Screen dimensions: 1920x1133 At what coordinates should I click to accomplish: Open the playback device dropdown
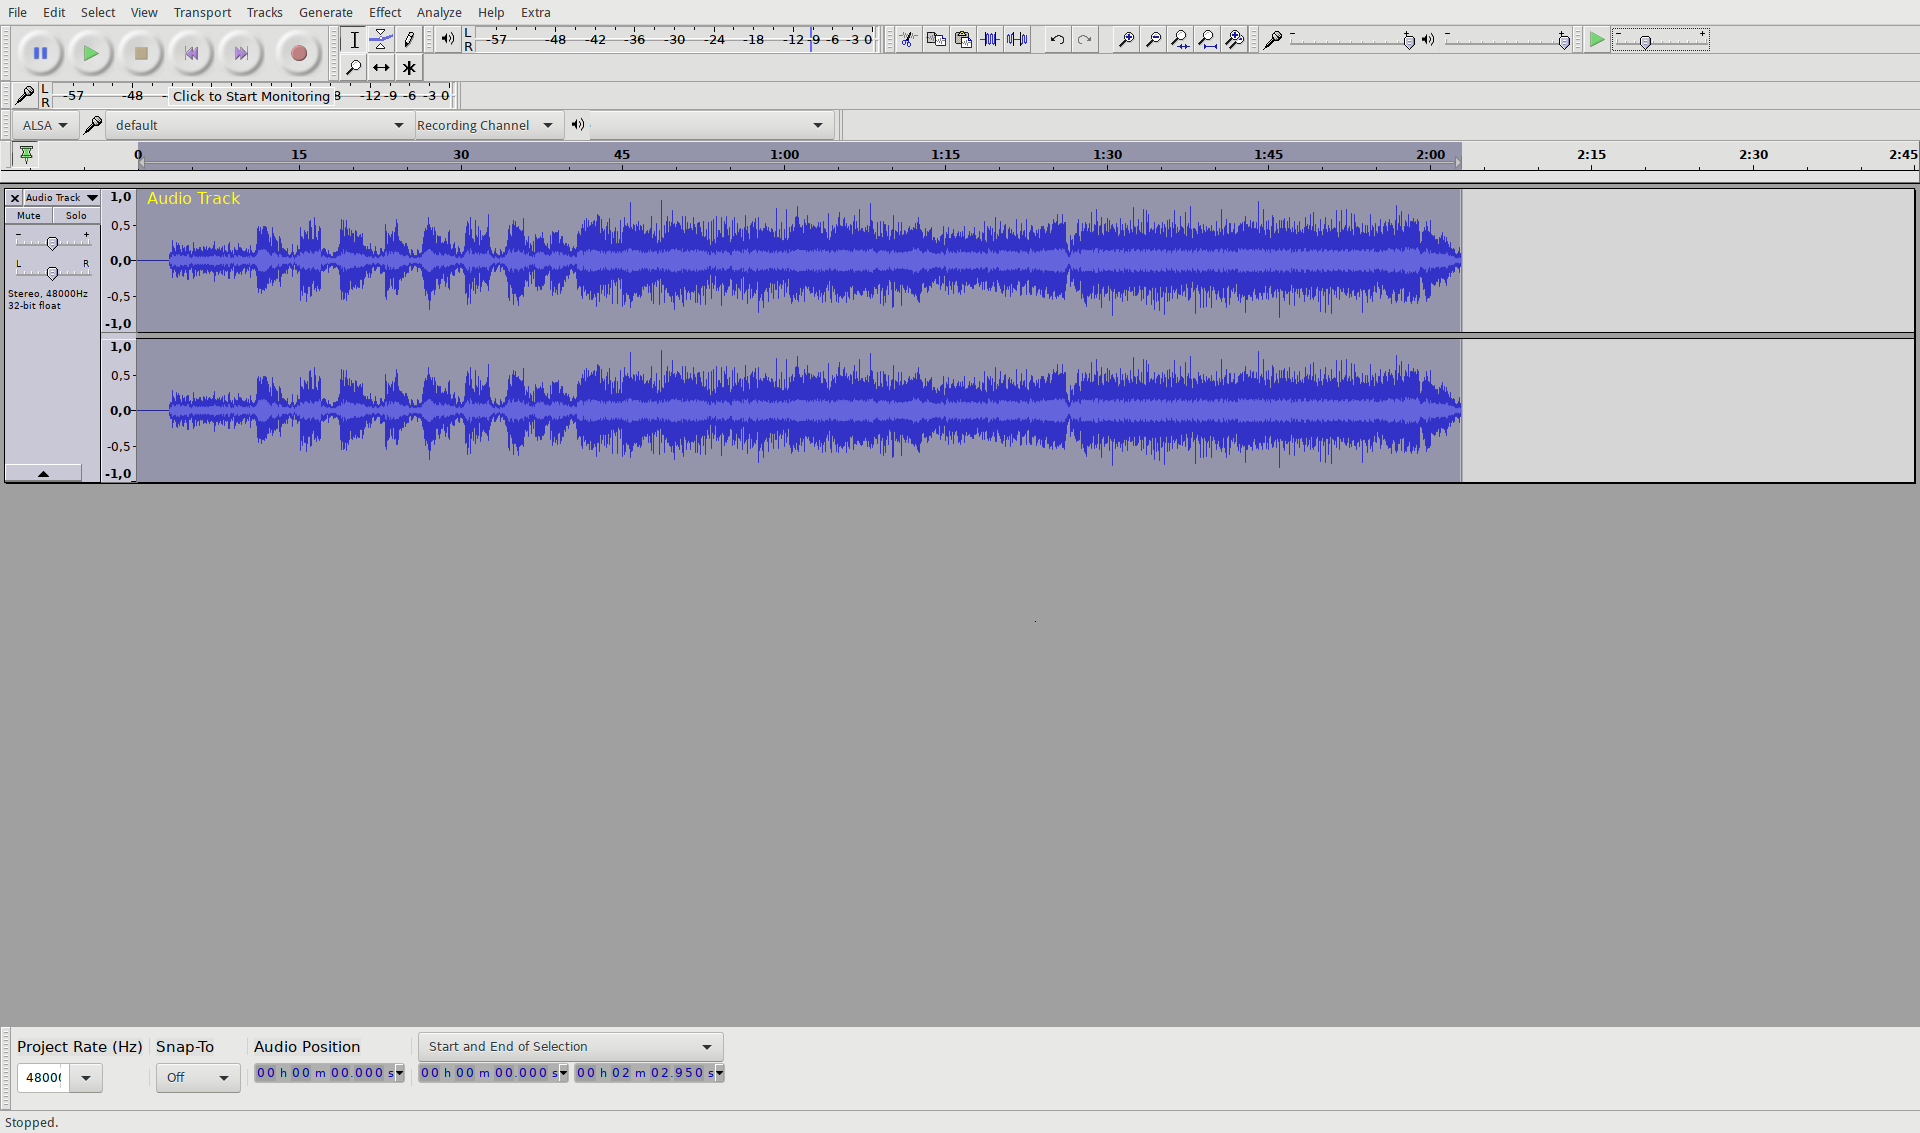[x=711, y=125]
